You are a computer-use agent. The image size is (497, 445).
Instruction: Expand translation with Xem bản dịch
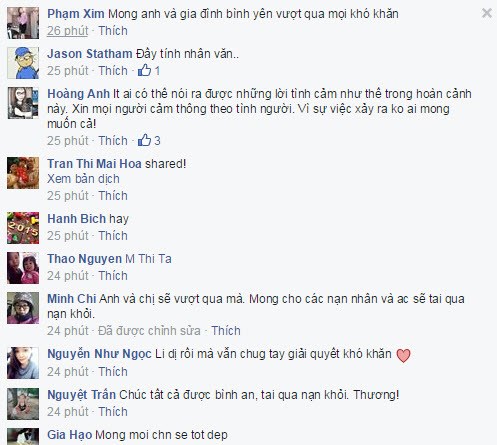(x=83, y=179)
